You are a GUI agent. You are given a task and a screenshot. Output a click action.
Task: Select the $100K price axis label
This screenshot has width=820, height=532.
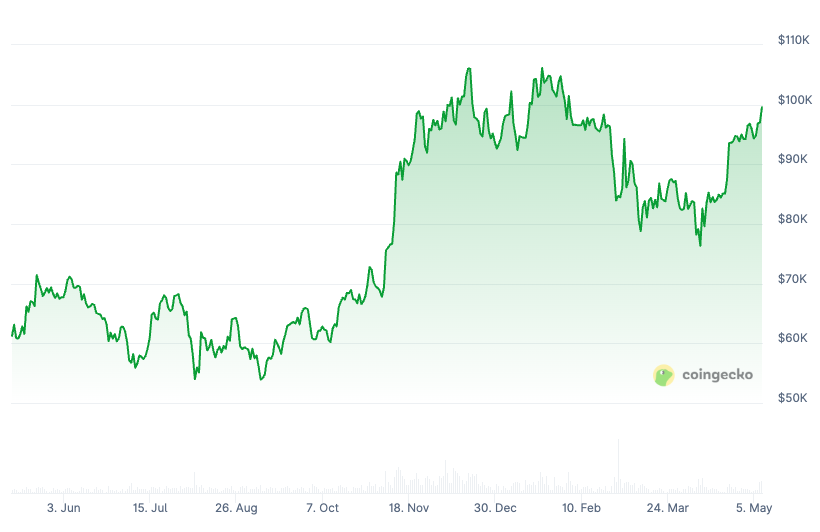[x=794, y=100]
